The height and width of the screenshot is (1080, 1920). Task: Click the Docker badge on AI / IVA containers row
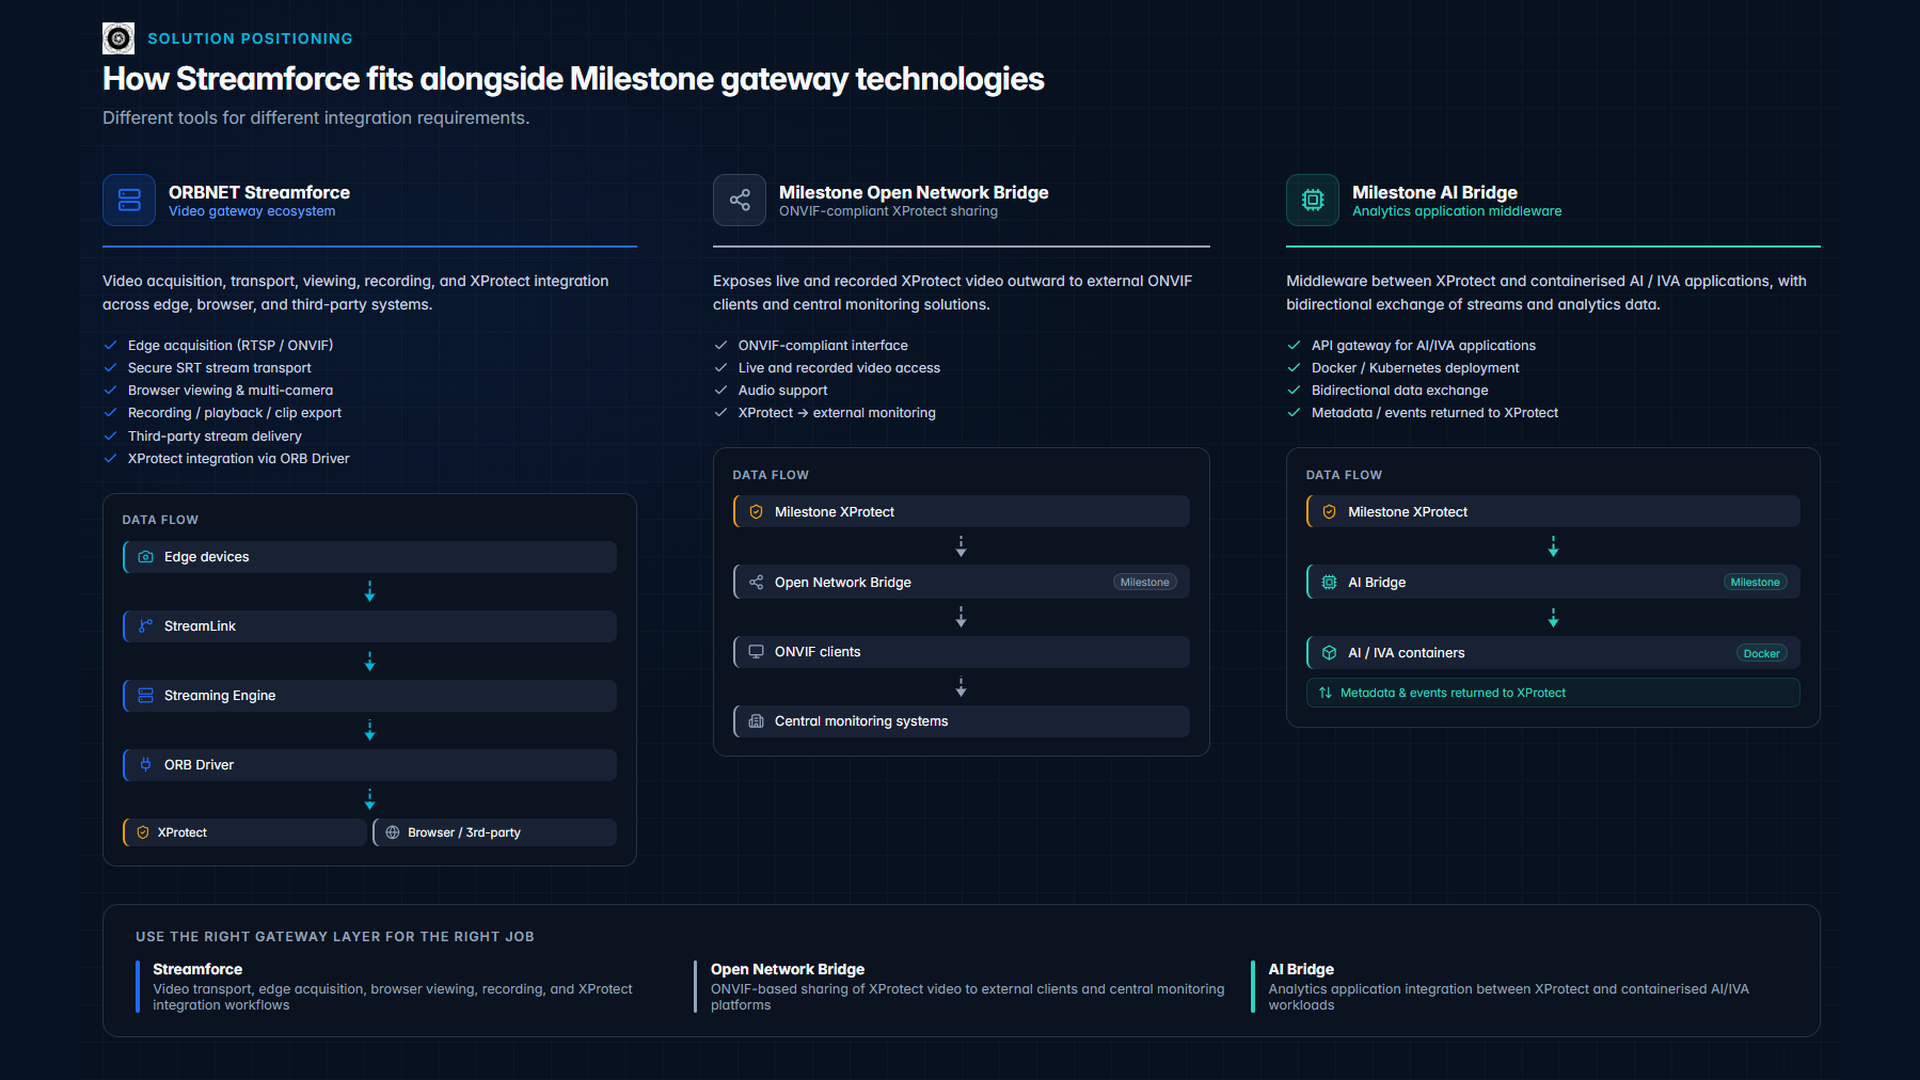point(1761,654)
